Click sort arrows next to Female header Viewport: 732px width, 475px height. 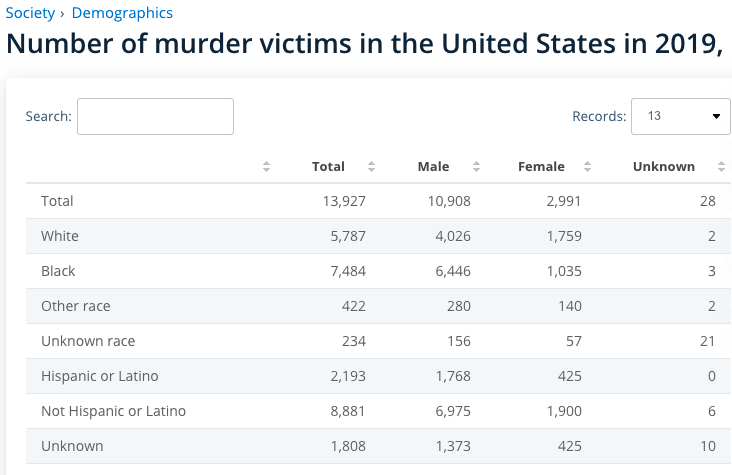(587, 167)
